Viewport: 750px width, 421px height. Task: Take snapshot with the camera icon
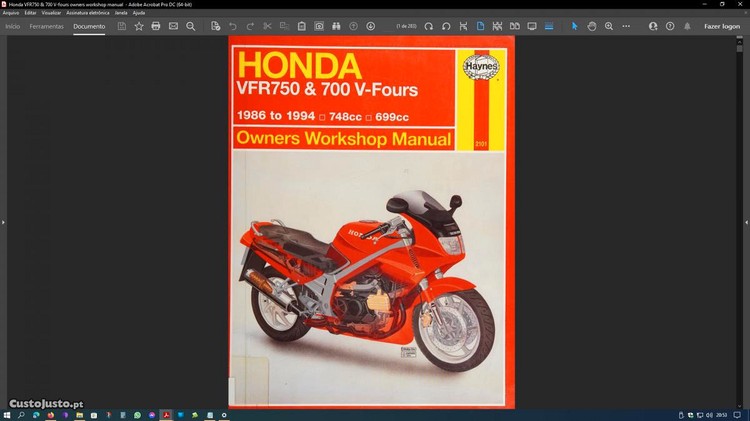pyautogui.click(x=319, y=26)
